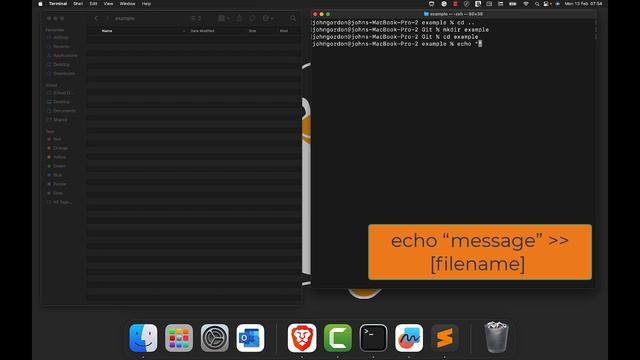The width and height of the screenshot is (640, 360).
Task: Click the Terminal command line with echo
Action: (397, 44)
